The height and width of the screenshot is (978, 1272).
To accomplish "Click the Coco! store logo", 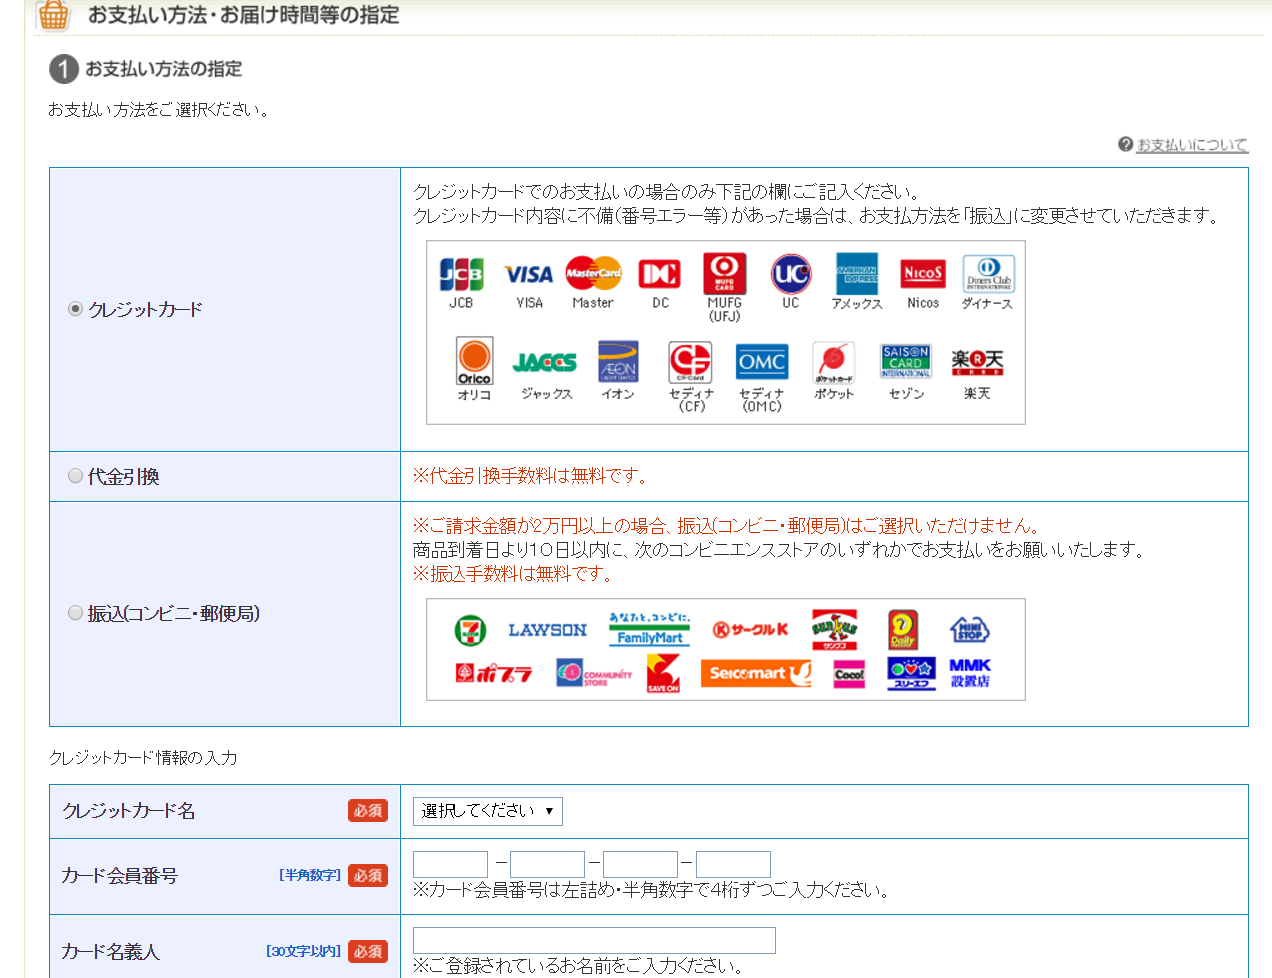I will click(849, 674).
